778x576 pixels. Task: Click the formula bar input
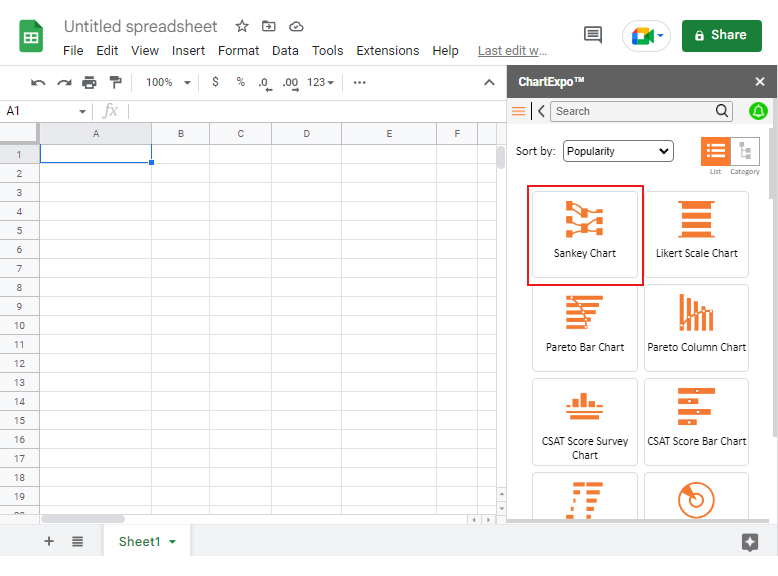[315, 111]
